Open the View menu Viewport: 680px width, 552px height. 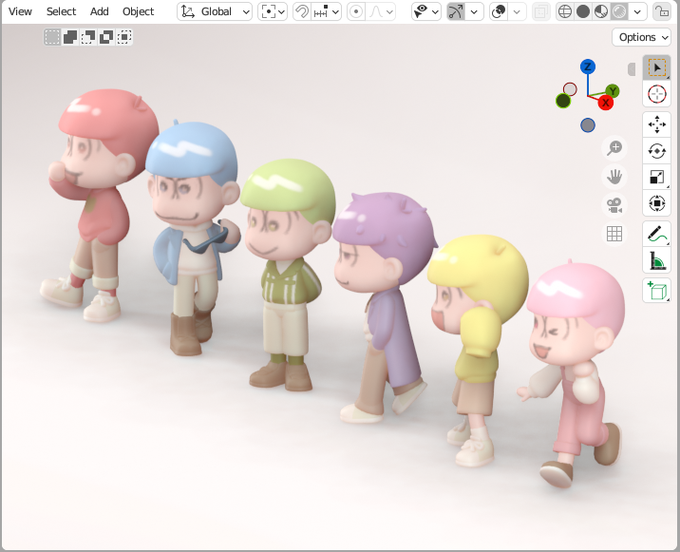(20, 12)
